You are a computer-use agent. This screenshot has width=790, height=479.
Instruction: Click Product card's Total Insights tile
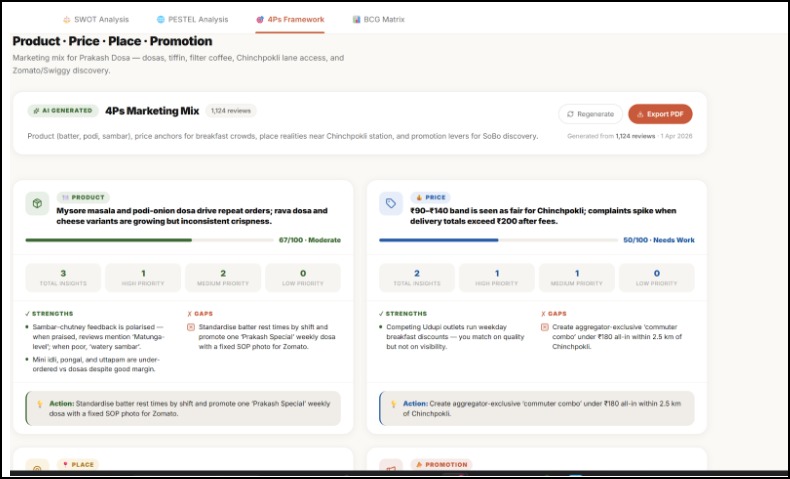[63, 278]
